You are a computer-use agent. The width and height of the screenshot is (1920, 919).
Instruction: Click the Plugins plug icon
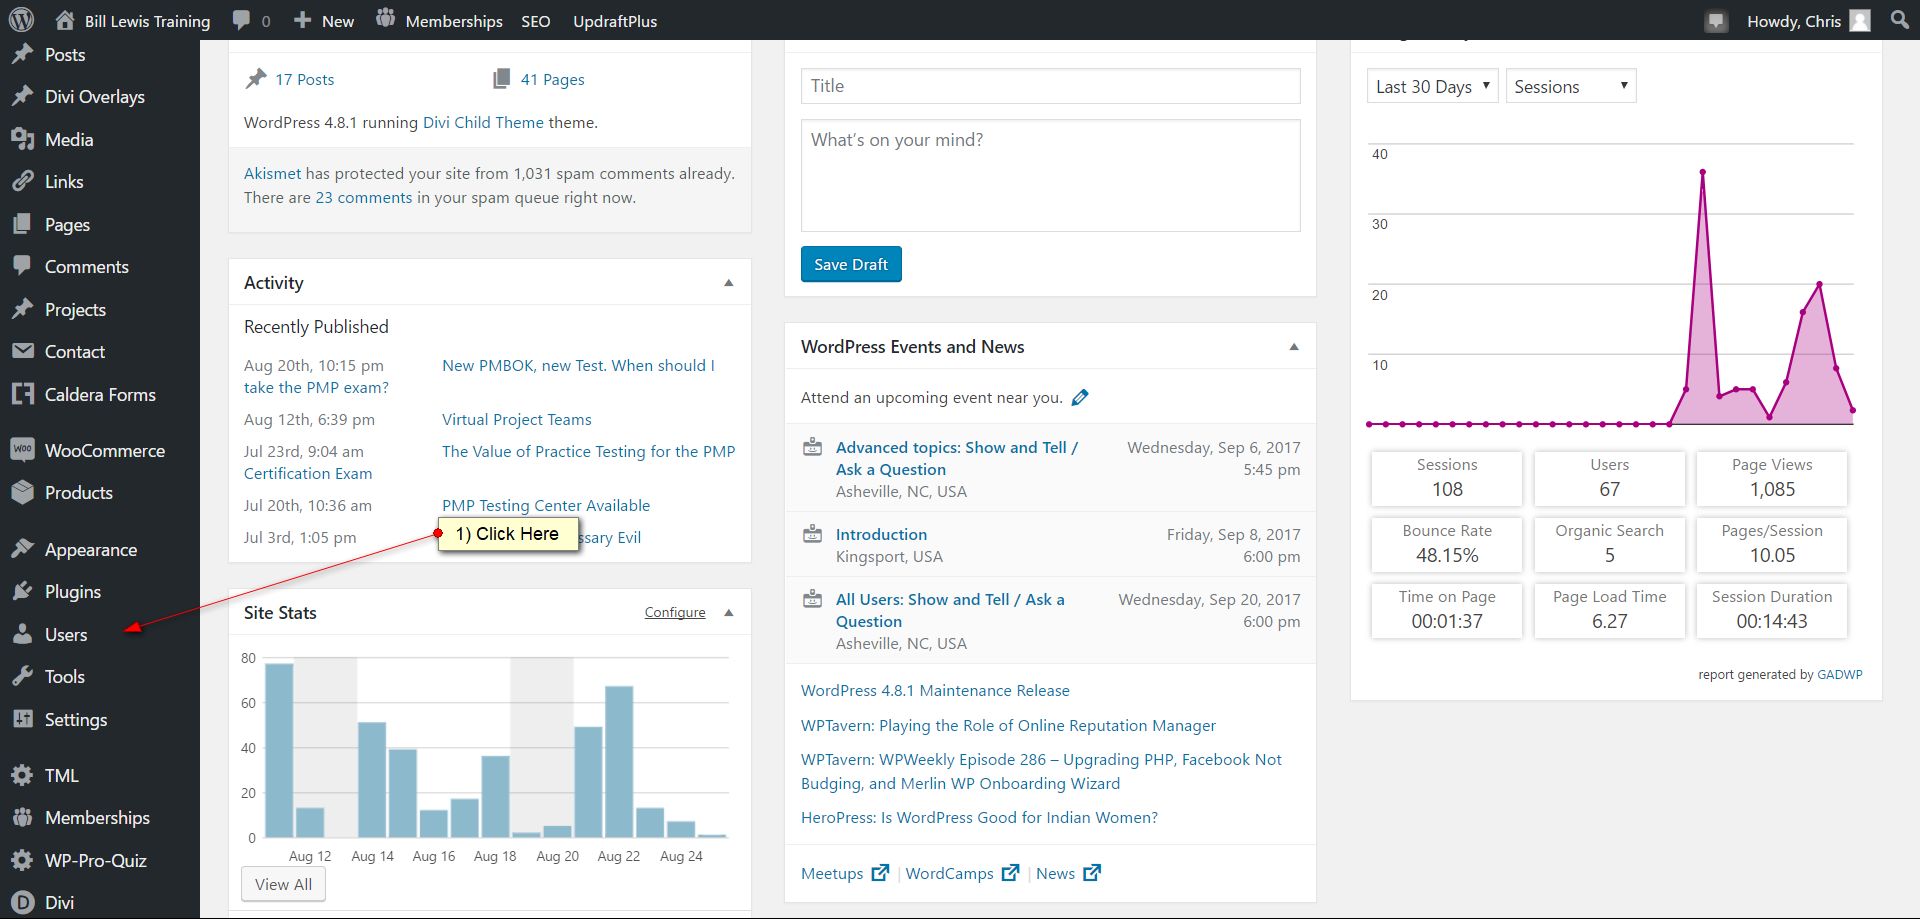tap(22, 591)
